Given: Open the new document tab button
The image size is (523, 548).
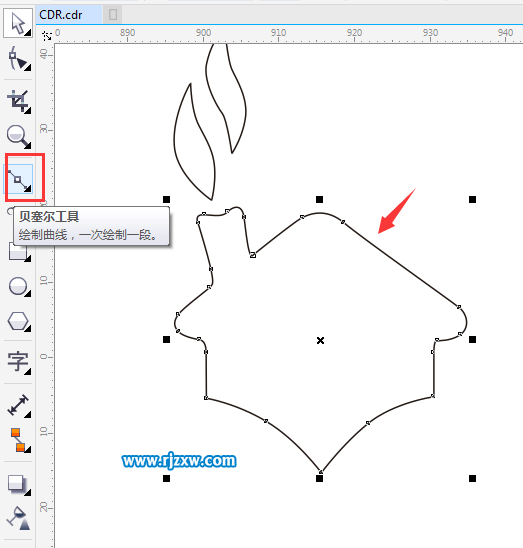Looking at the screenshot, I should click(113, 15).
